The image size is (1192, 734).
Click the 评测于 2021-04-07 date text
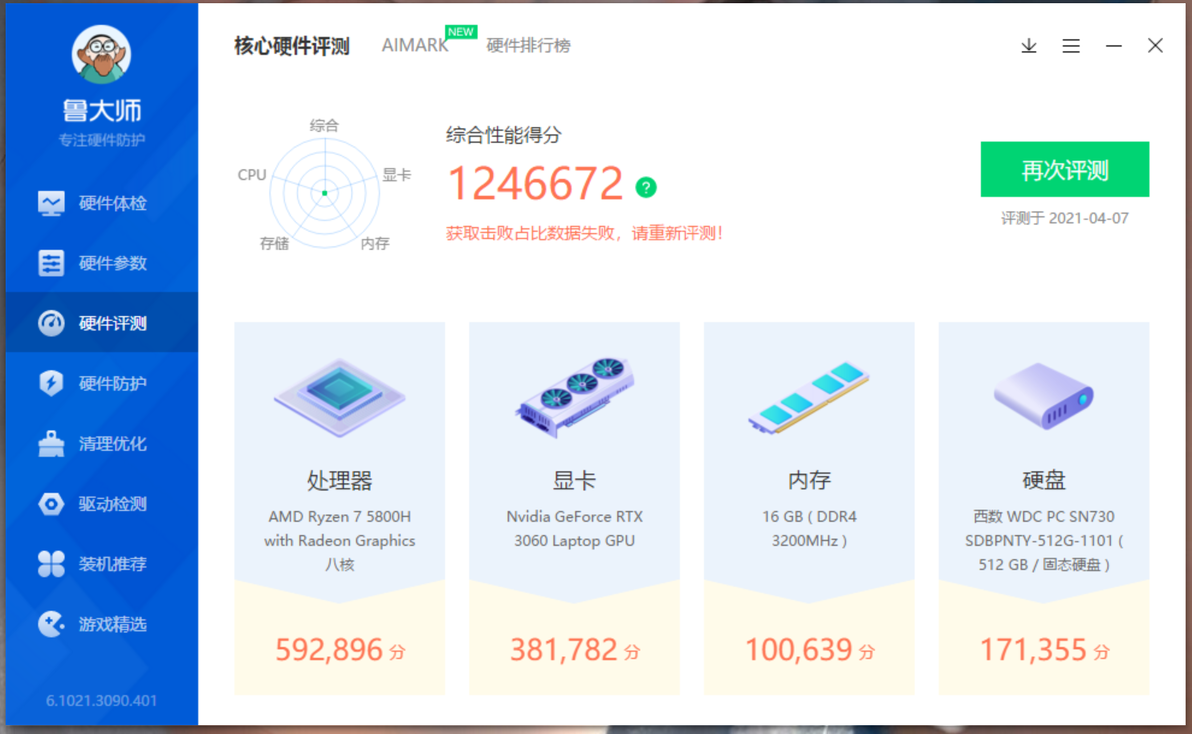point(1064,219)
